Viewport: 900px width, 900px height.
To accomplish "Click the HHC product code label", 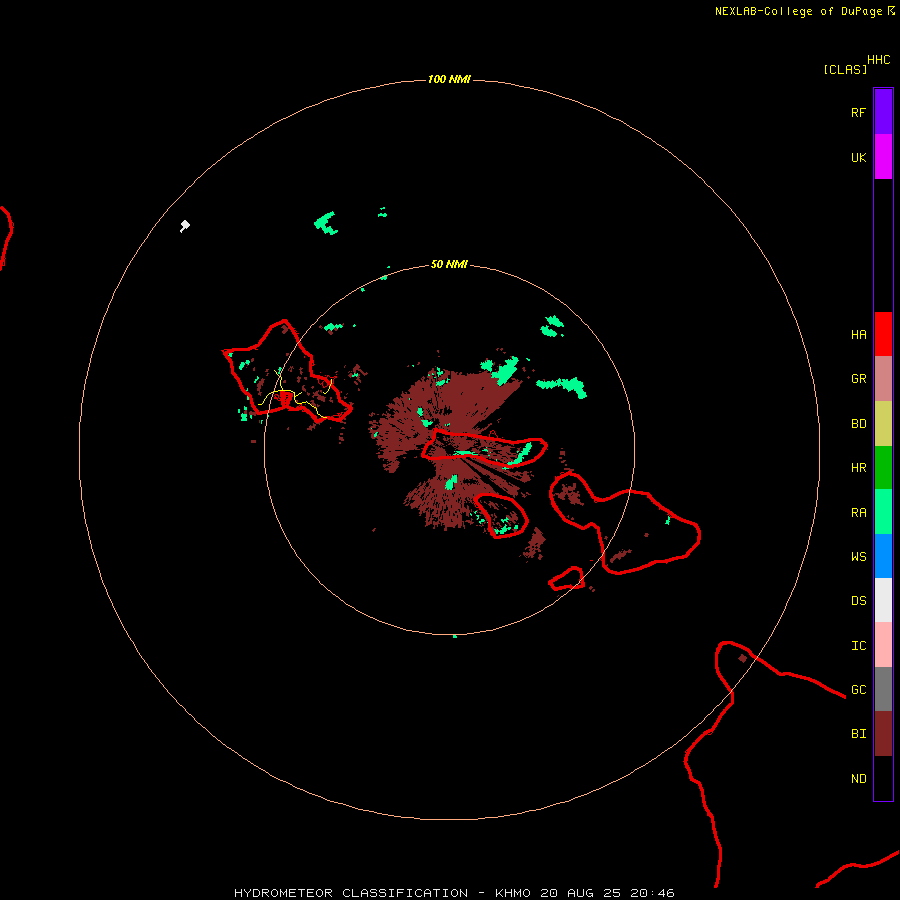I will click(878, 60).
